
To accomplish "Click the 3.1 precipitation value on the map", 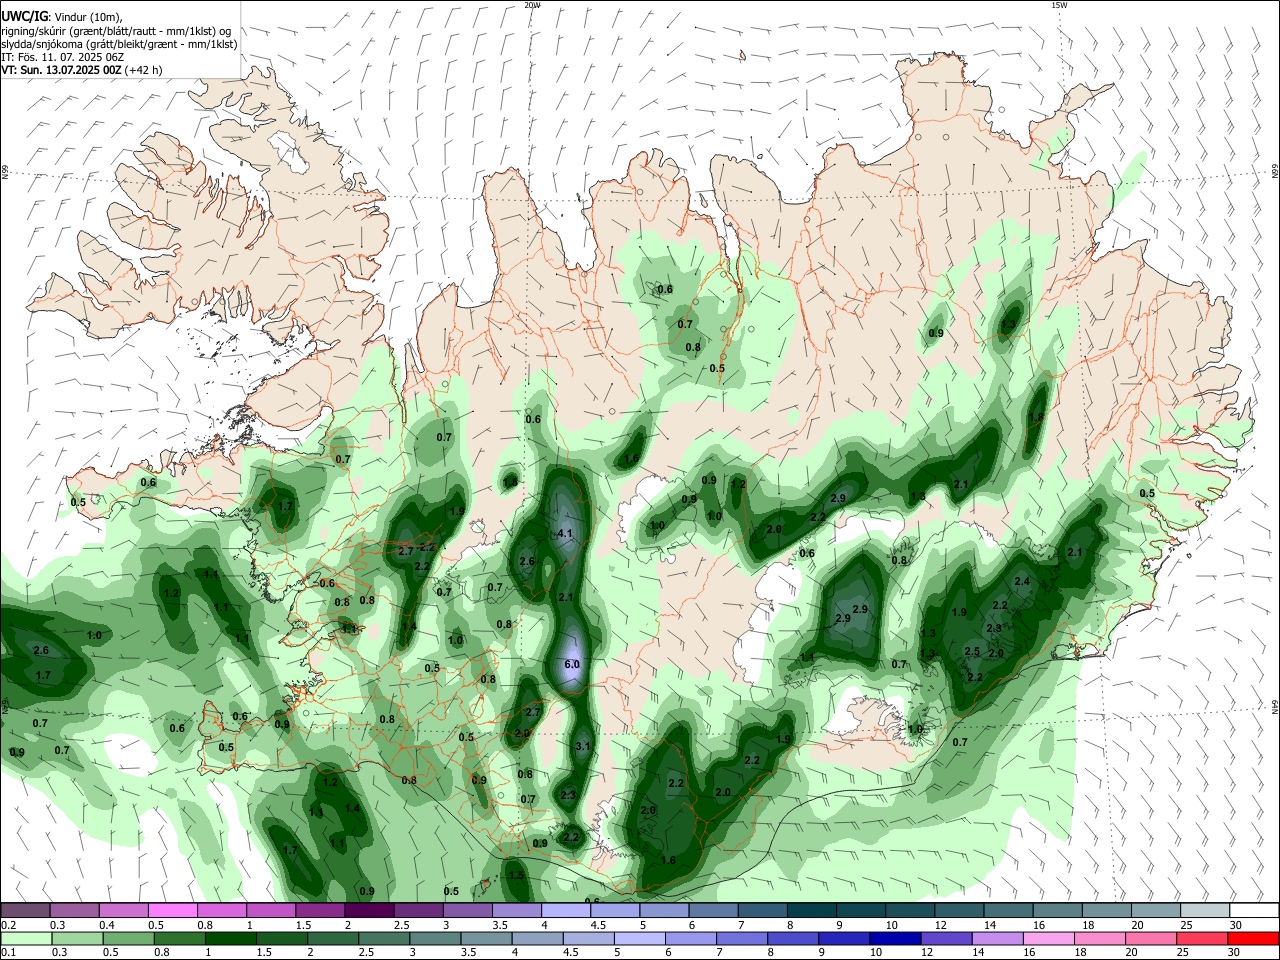I will tap(584, 746).
